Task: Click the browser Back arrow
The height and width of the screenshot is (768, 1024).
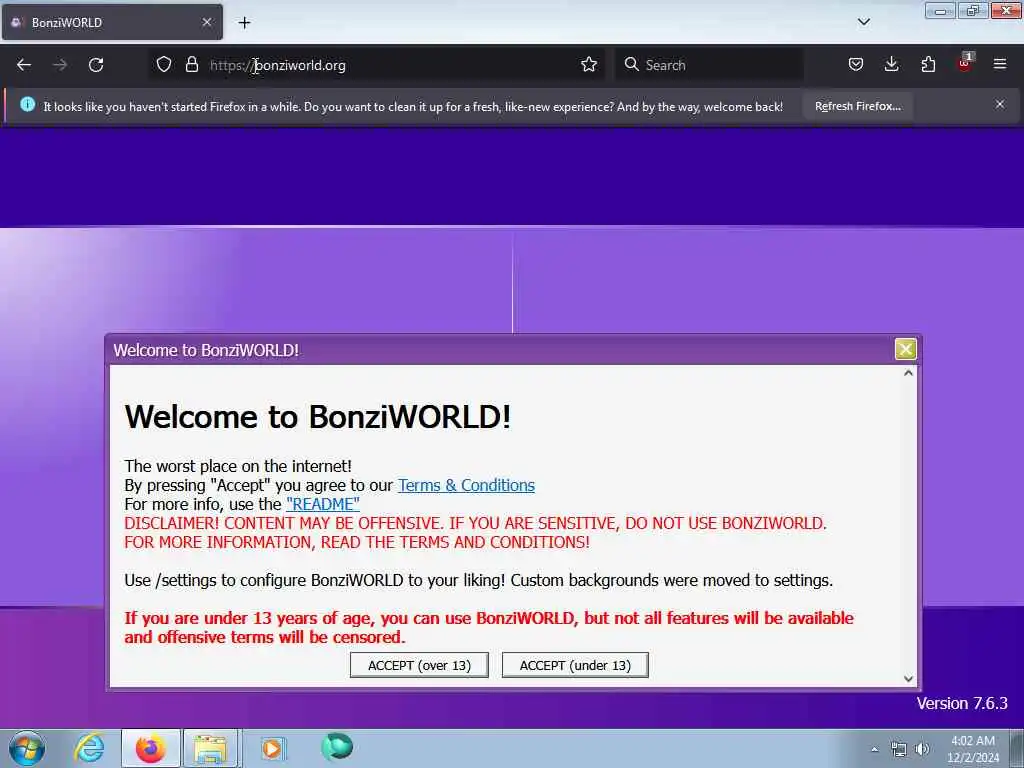Action: click(24, 65)
